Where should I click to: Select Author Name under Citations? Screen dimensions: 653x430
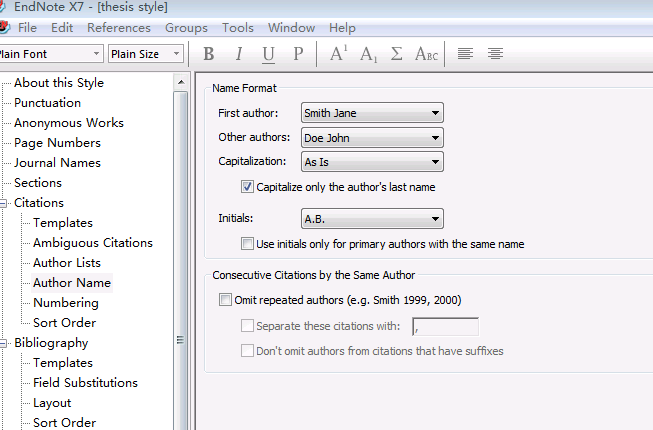72,283
